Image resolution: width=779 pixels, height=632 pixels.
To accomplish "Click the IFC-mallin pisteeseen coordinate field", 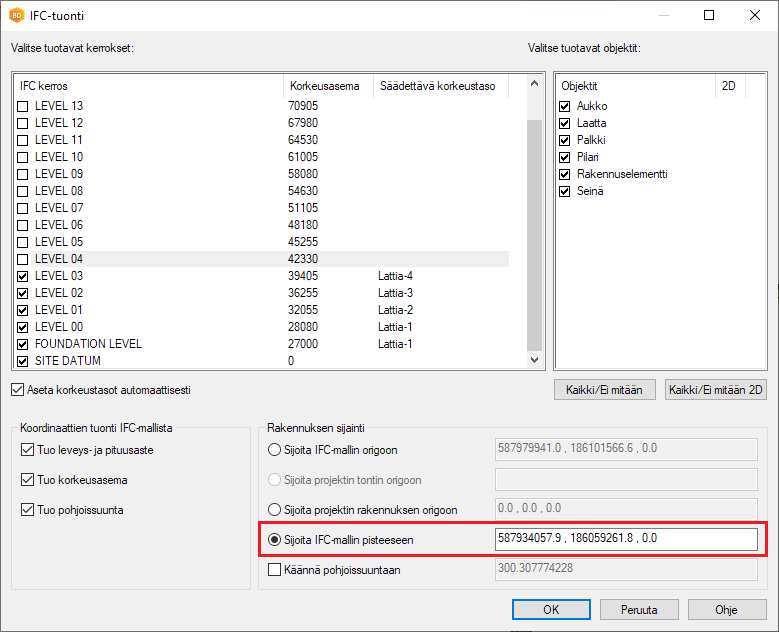I will pyautogui.click(x=626, y=539).
